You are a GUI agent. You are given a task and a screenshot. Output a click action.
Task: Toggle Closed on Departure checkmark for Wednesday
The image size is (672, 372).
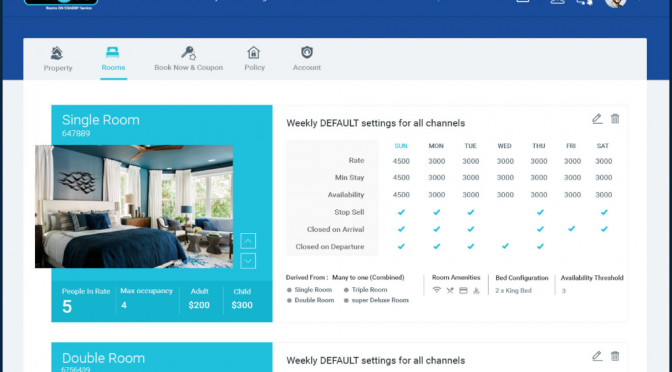click(x=505, y=246)
